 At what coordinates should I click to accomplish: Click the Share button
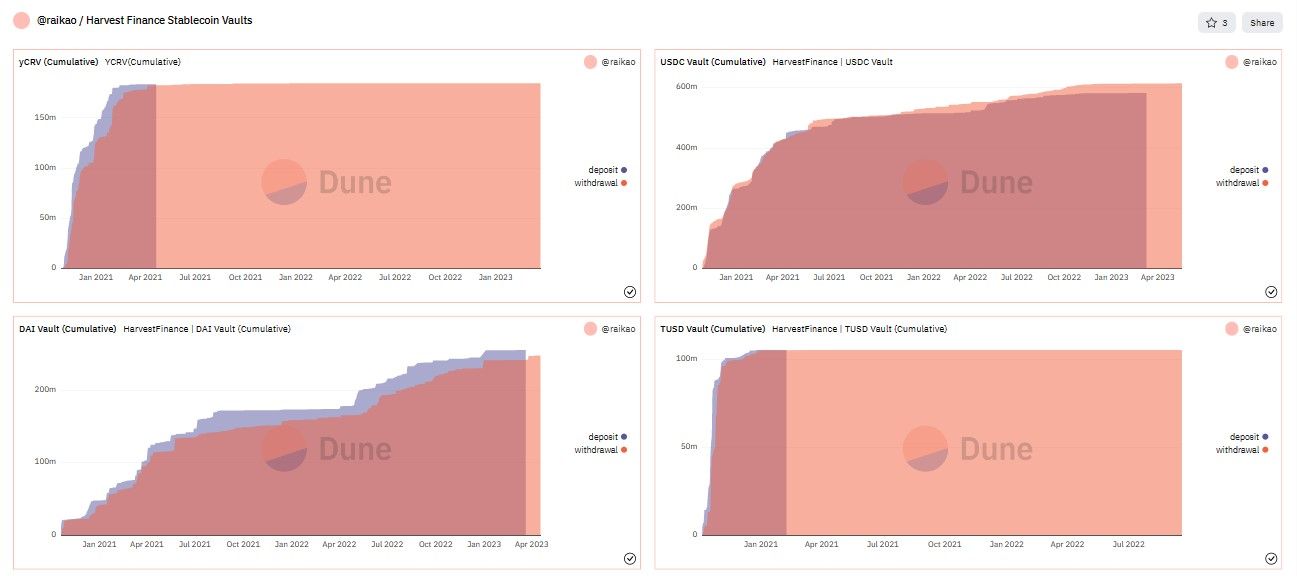coord(1262,22)
